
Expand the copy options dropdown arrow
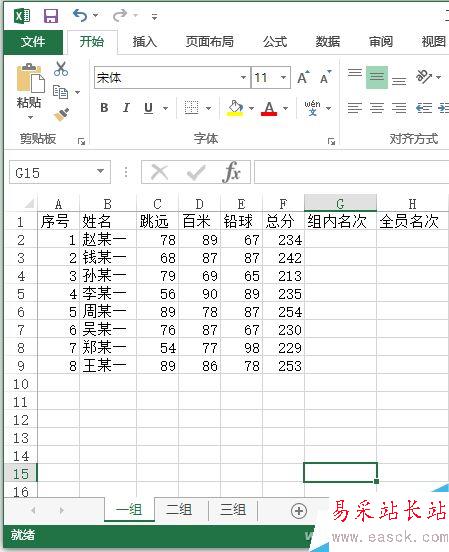coord(77,93)
